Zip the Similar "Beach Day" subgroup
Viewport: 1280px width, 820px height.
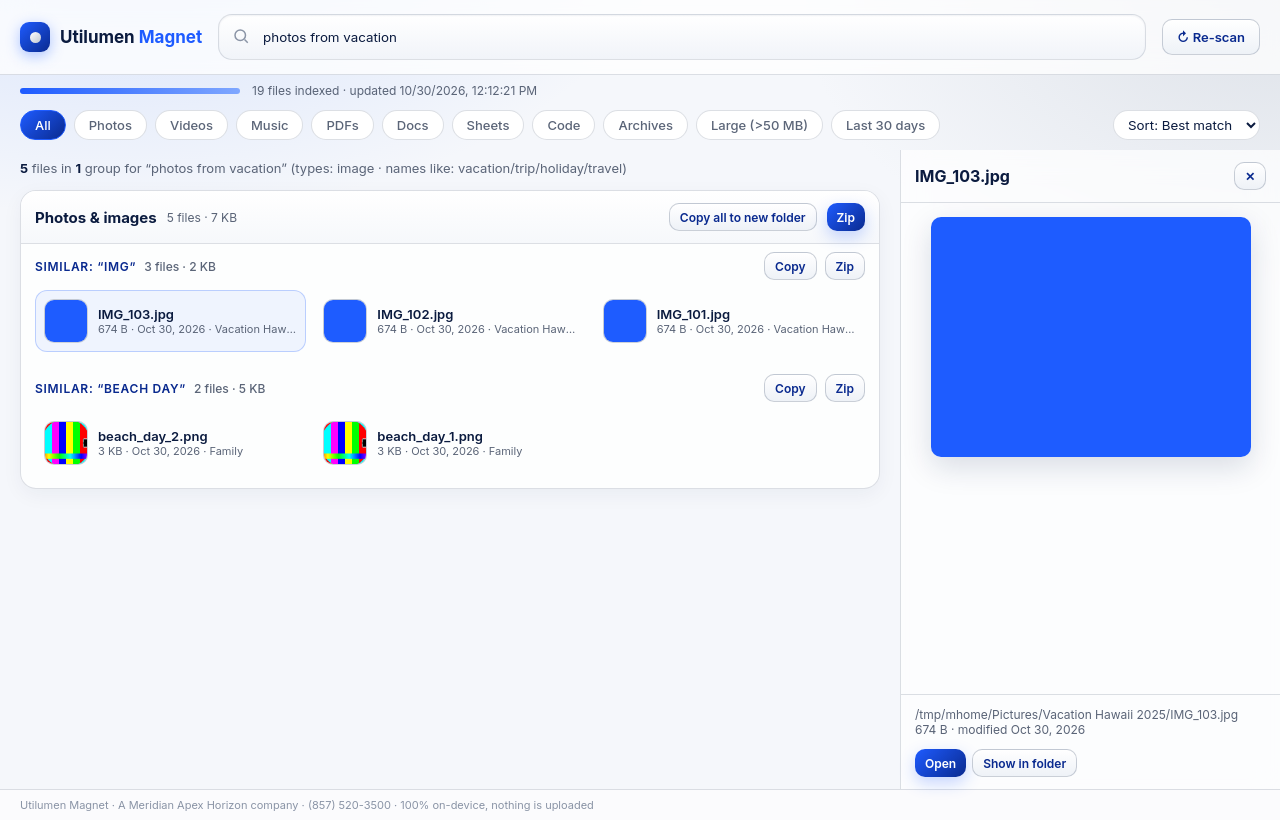point(845,388)
